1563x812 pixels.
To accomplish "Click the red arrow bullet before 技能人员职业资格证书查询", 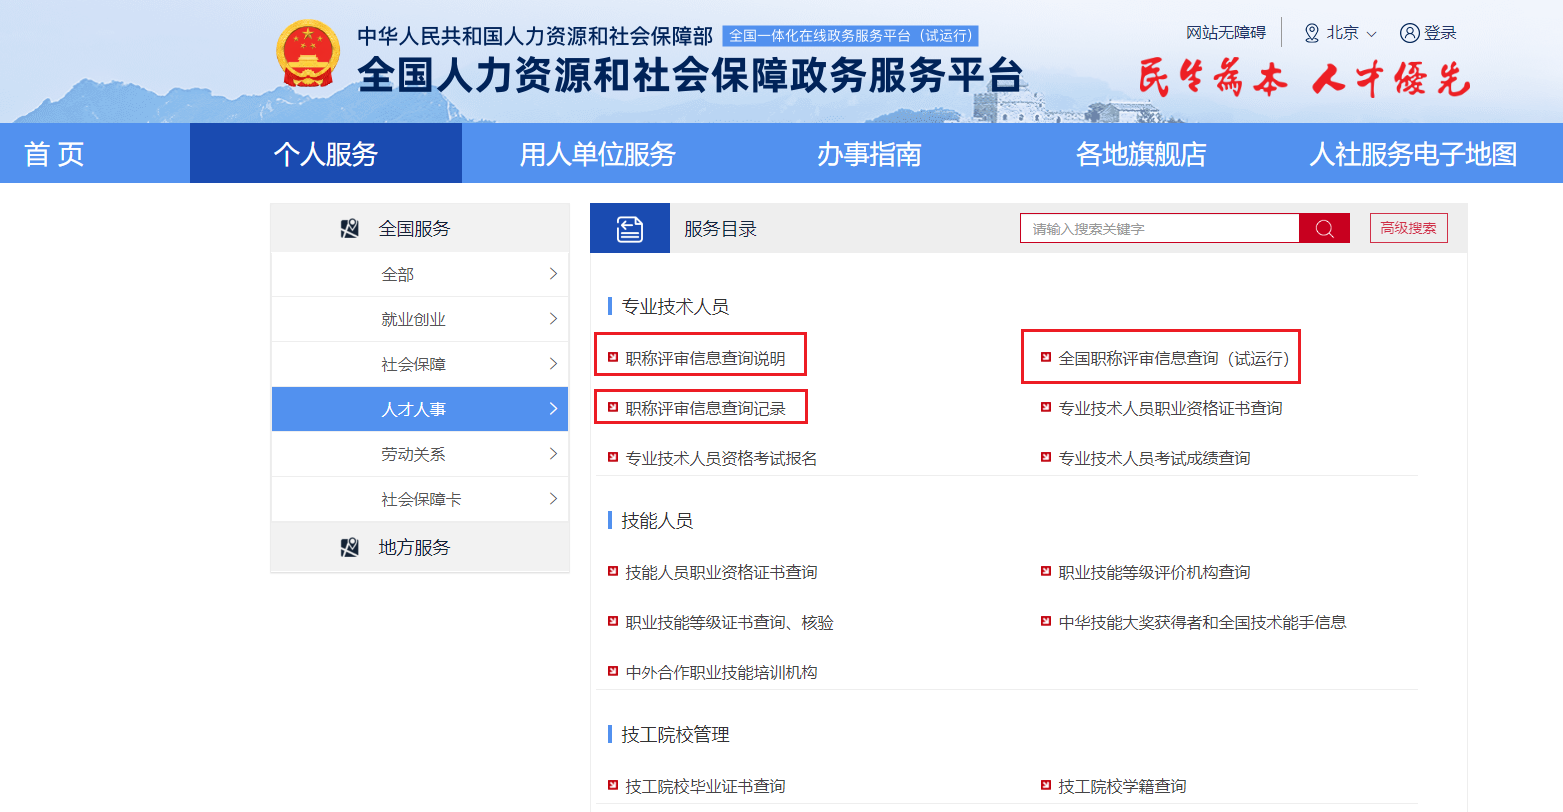I will click(x=613, y=571).
